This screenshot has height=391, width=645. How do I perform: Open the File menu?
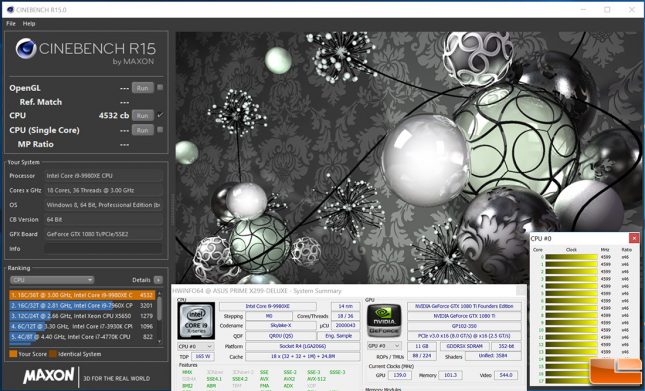point(11,23)
